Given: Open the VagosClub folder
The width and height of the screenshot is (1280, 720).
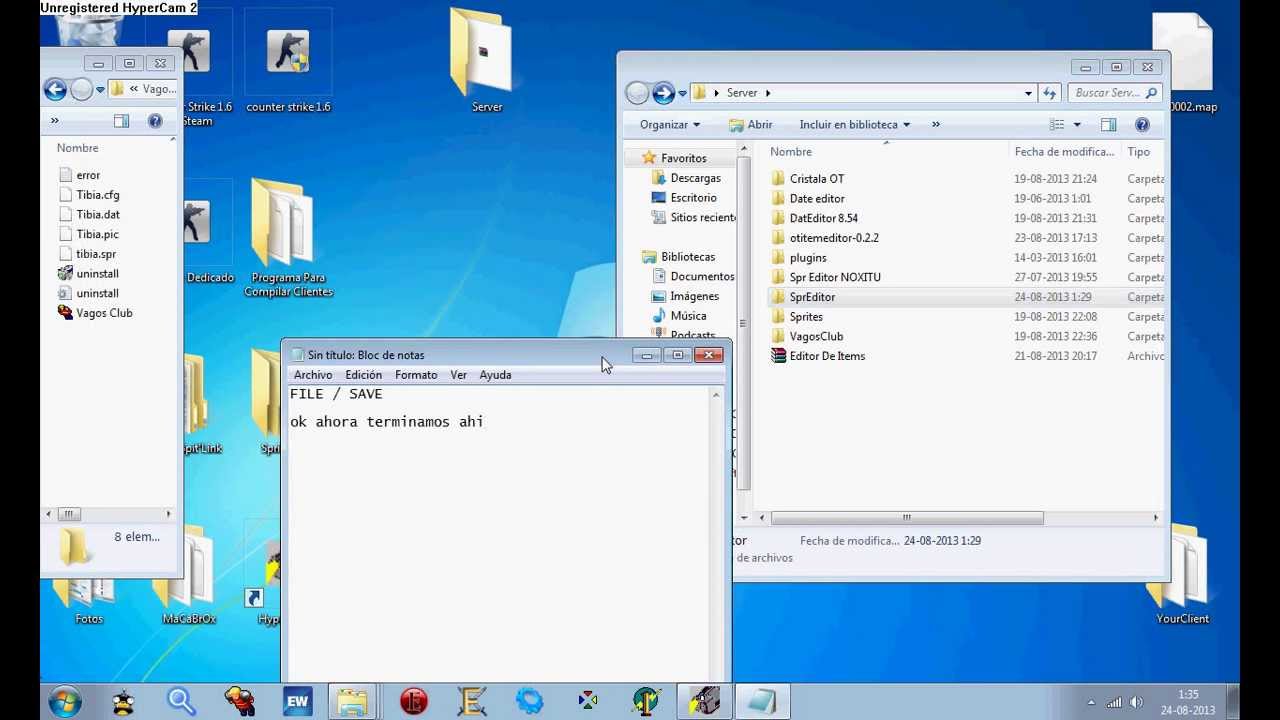Looking at the screenshot, I should click(816, 336).
